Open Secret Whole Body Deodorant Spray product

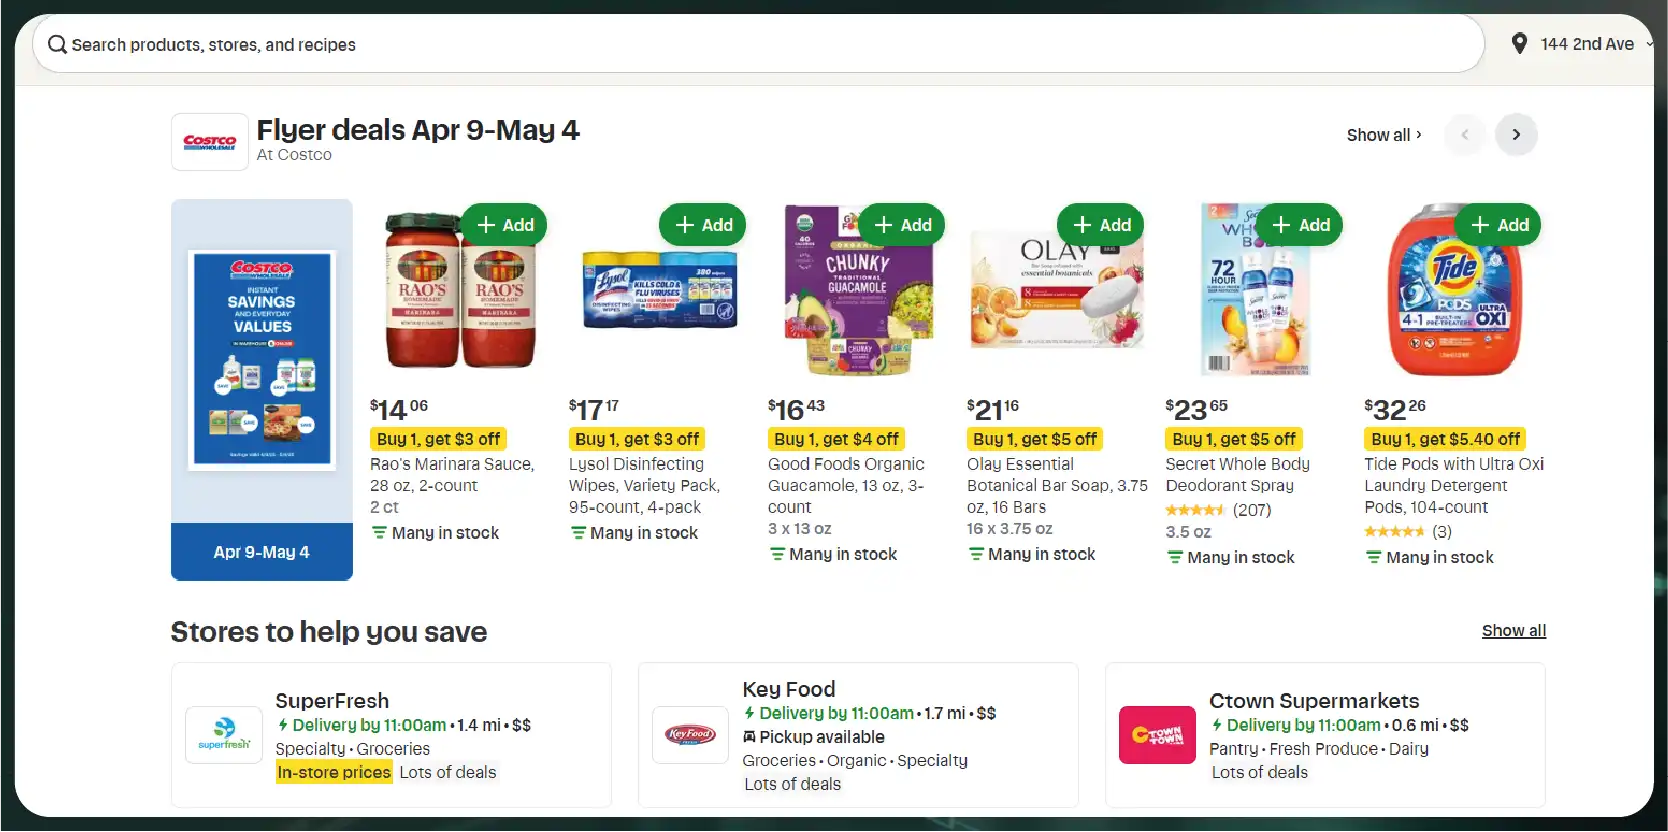(x=1237, y=474)
